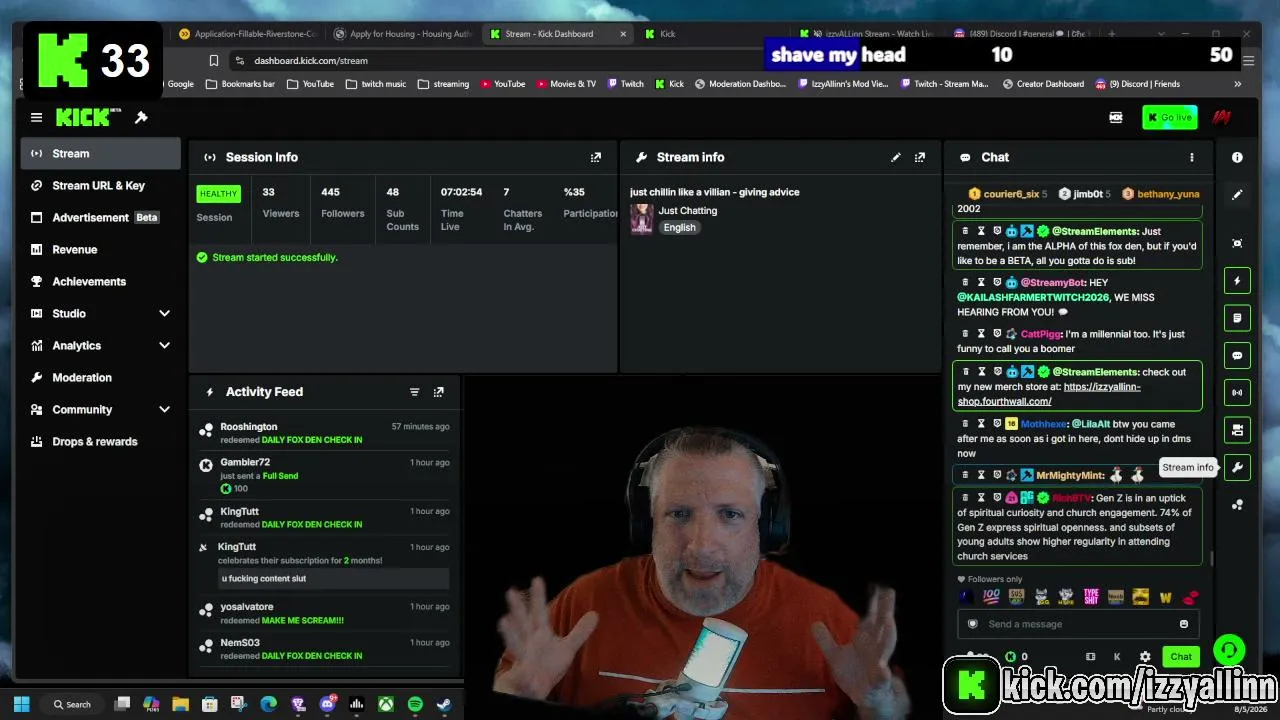This screenshot has height=720, width=1280.
Task: Delete the CattPigg chat message
Action: [x=965, y=334]
